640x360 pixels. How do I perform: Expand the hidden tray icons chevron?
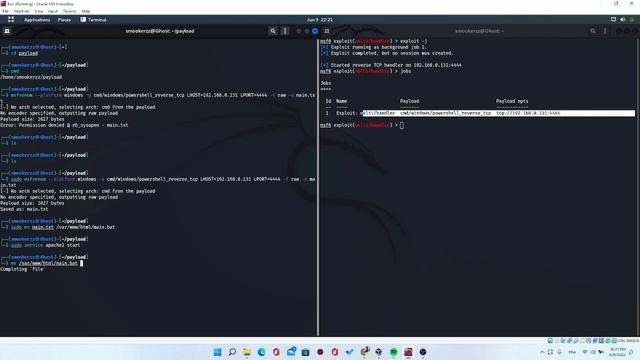point(542,352)
